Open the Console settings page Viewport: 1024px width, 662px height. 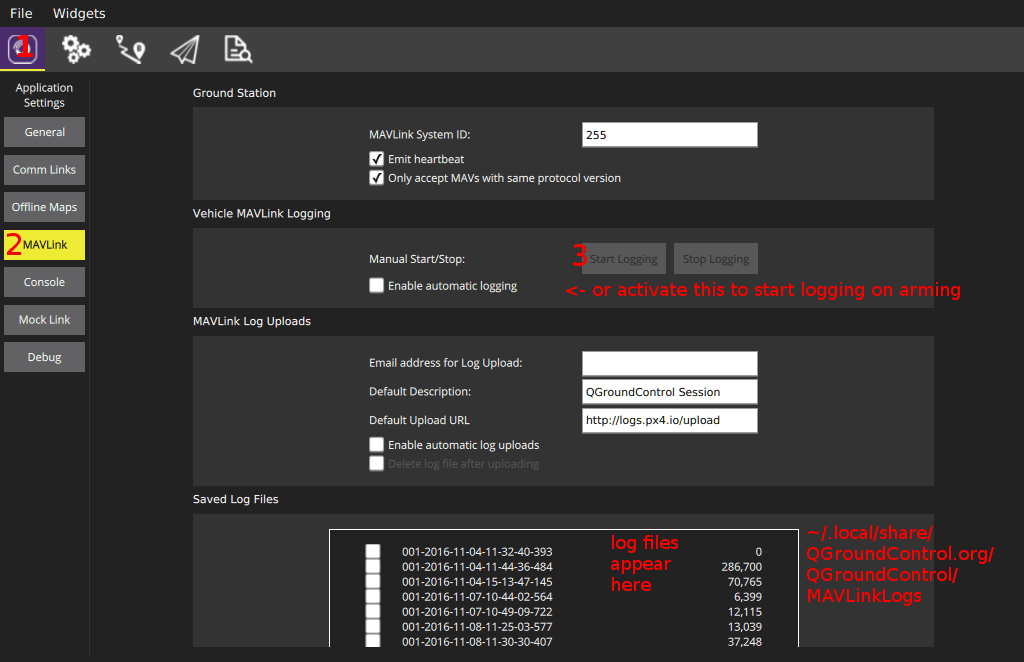tap(44, 282)
